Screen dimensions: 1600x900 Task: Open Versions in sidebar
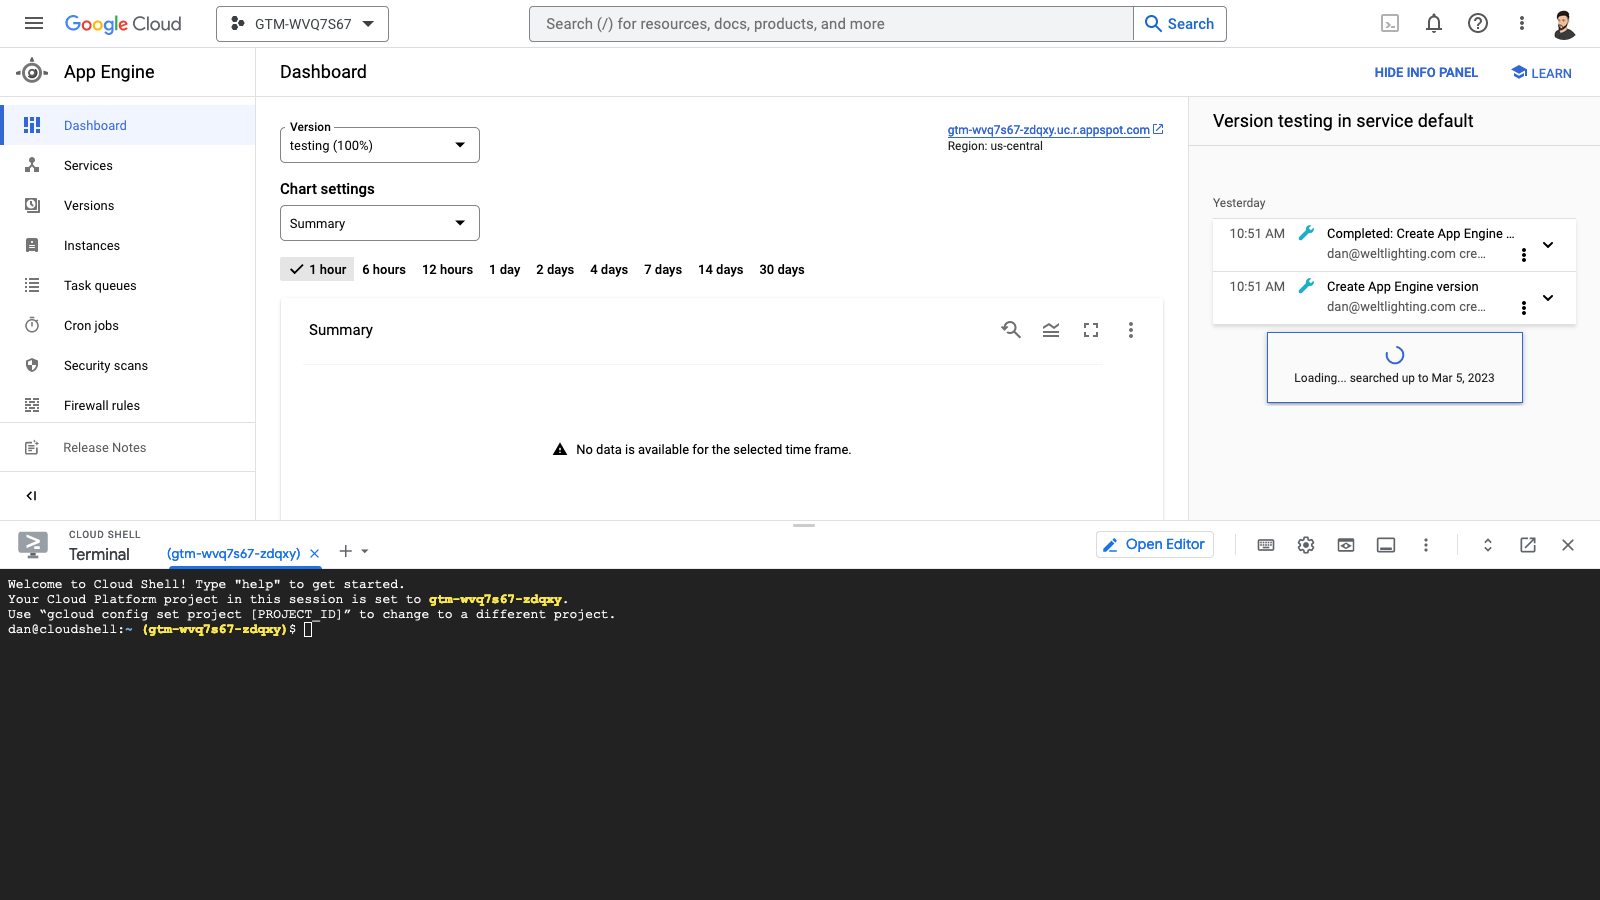128,205
